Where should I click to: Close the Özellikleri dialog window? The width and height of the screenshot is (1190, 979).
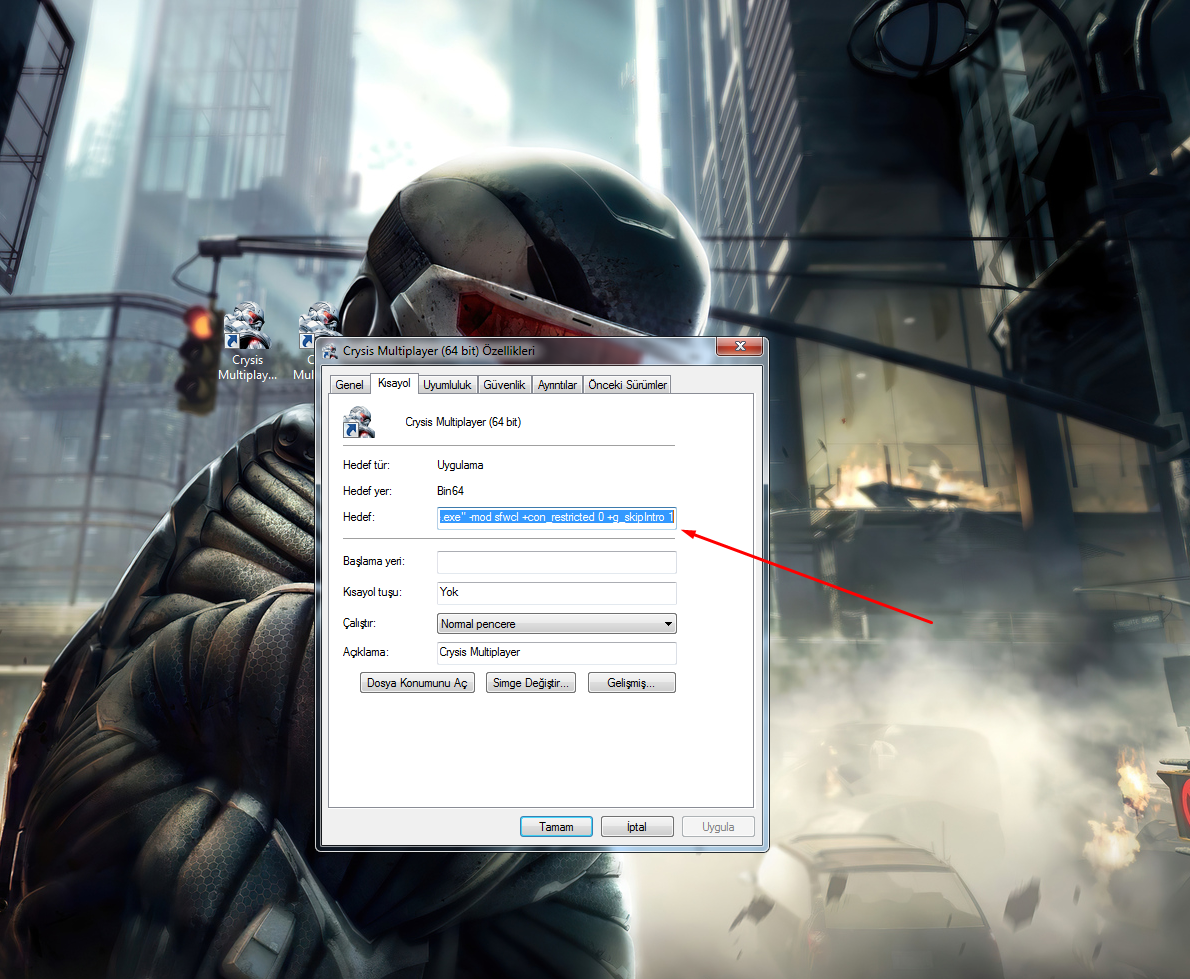point(740,347)
